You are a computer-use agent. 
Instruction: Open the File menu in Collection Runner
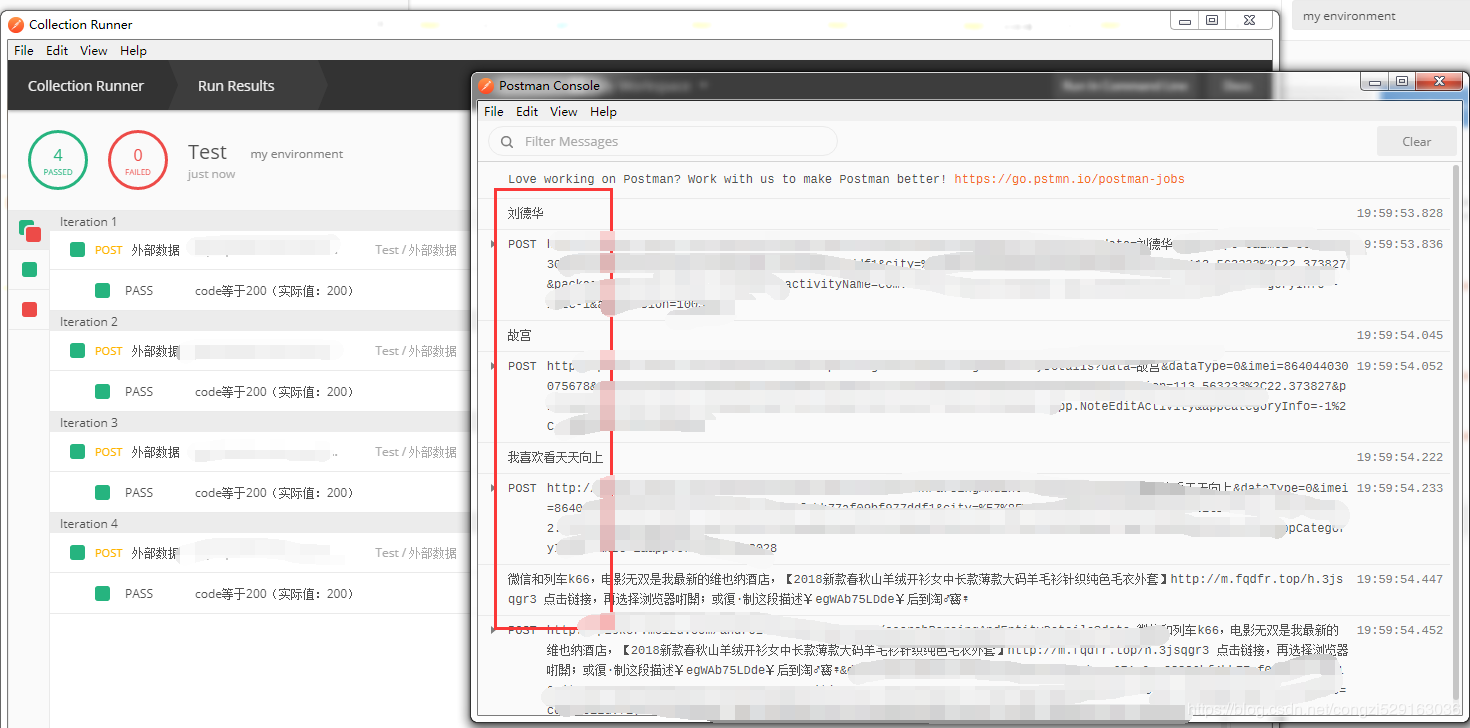pos(24,51)
